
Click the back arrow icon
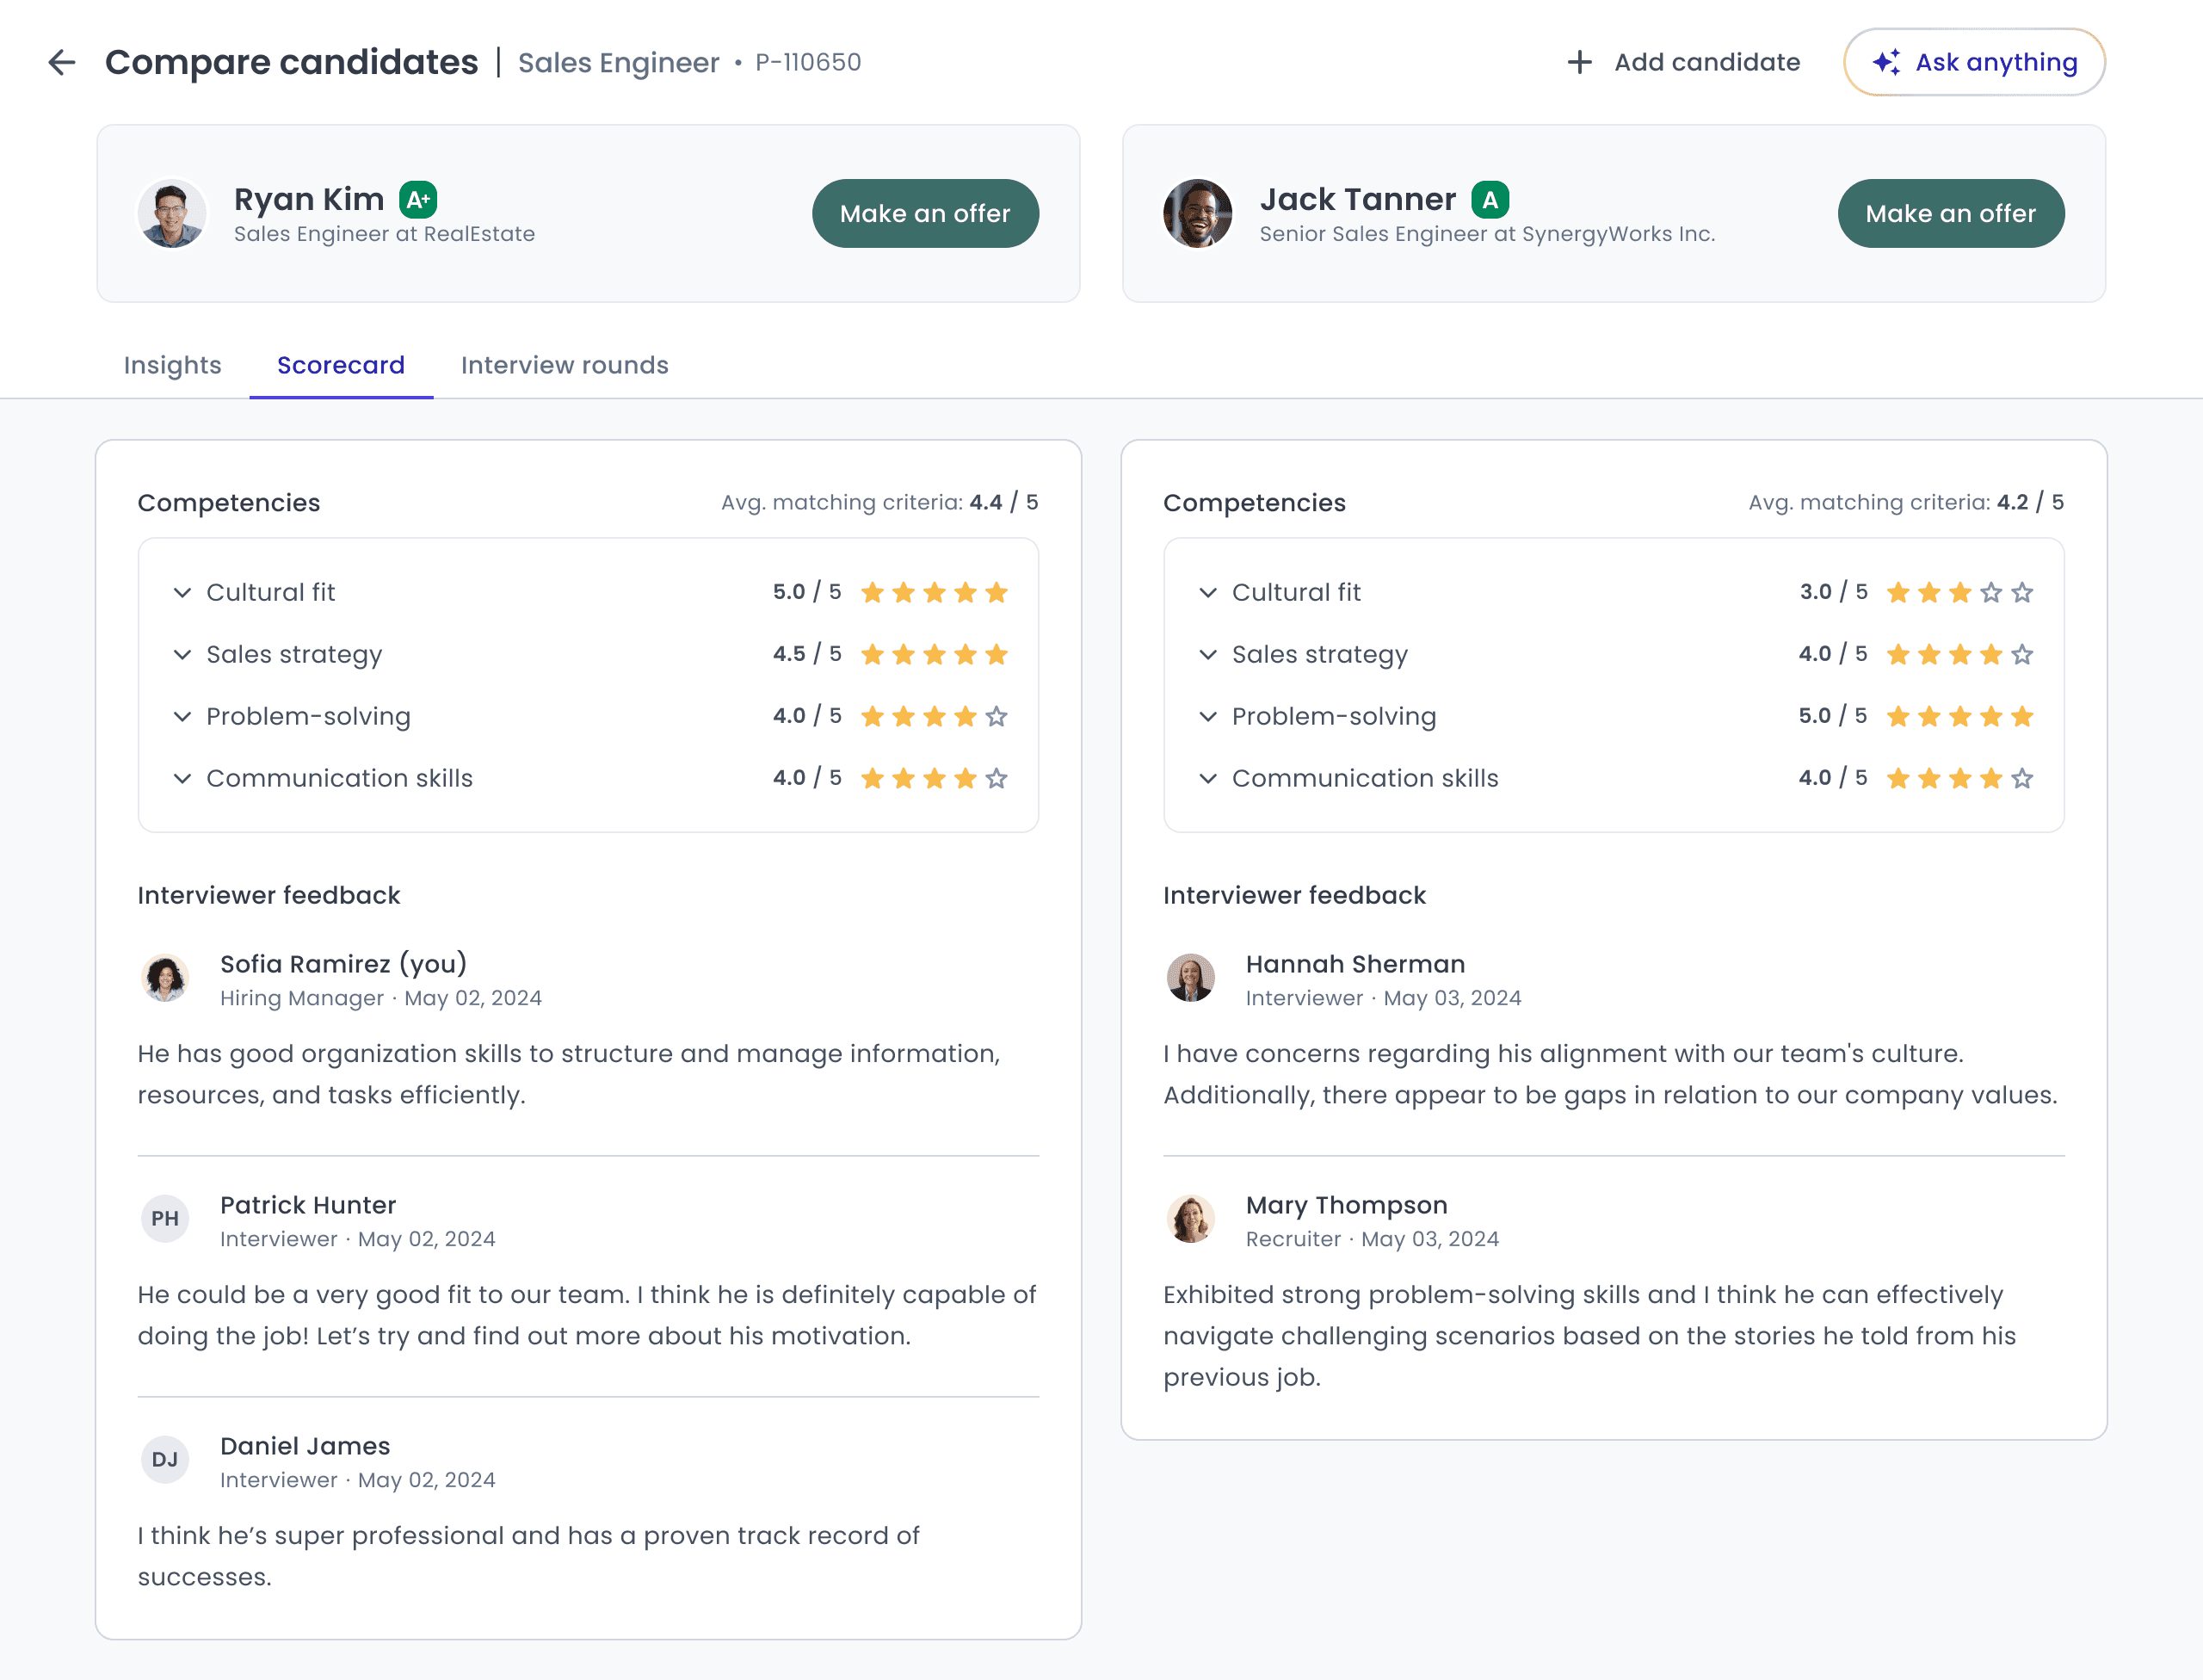pyautogui.click(x=62, y=62)
